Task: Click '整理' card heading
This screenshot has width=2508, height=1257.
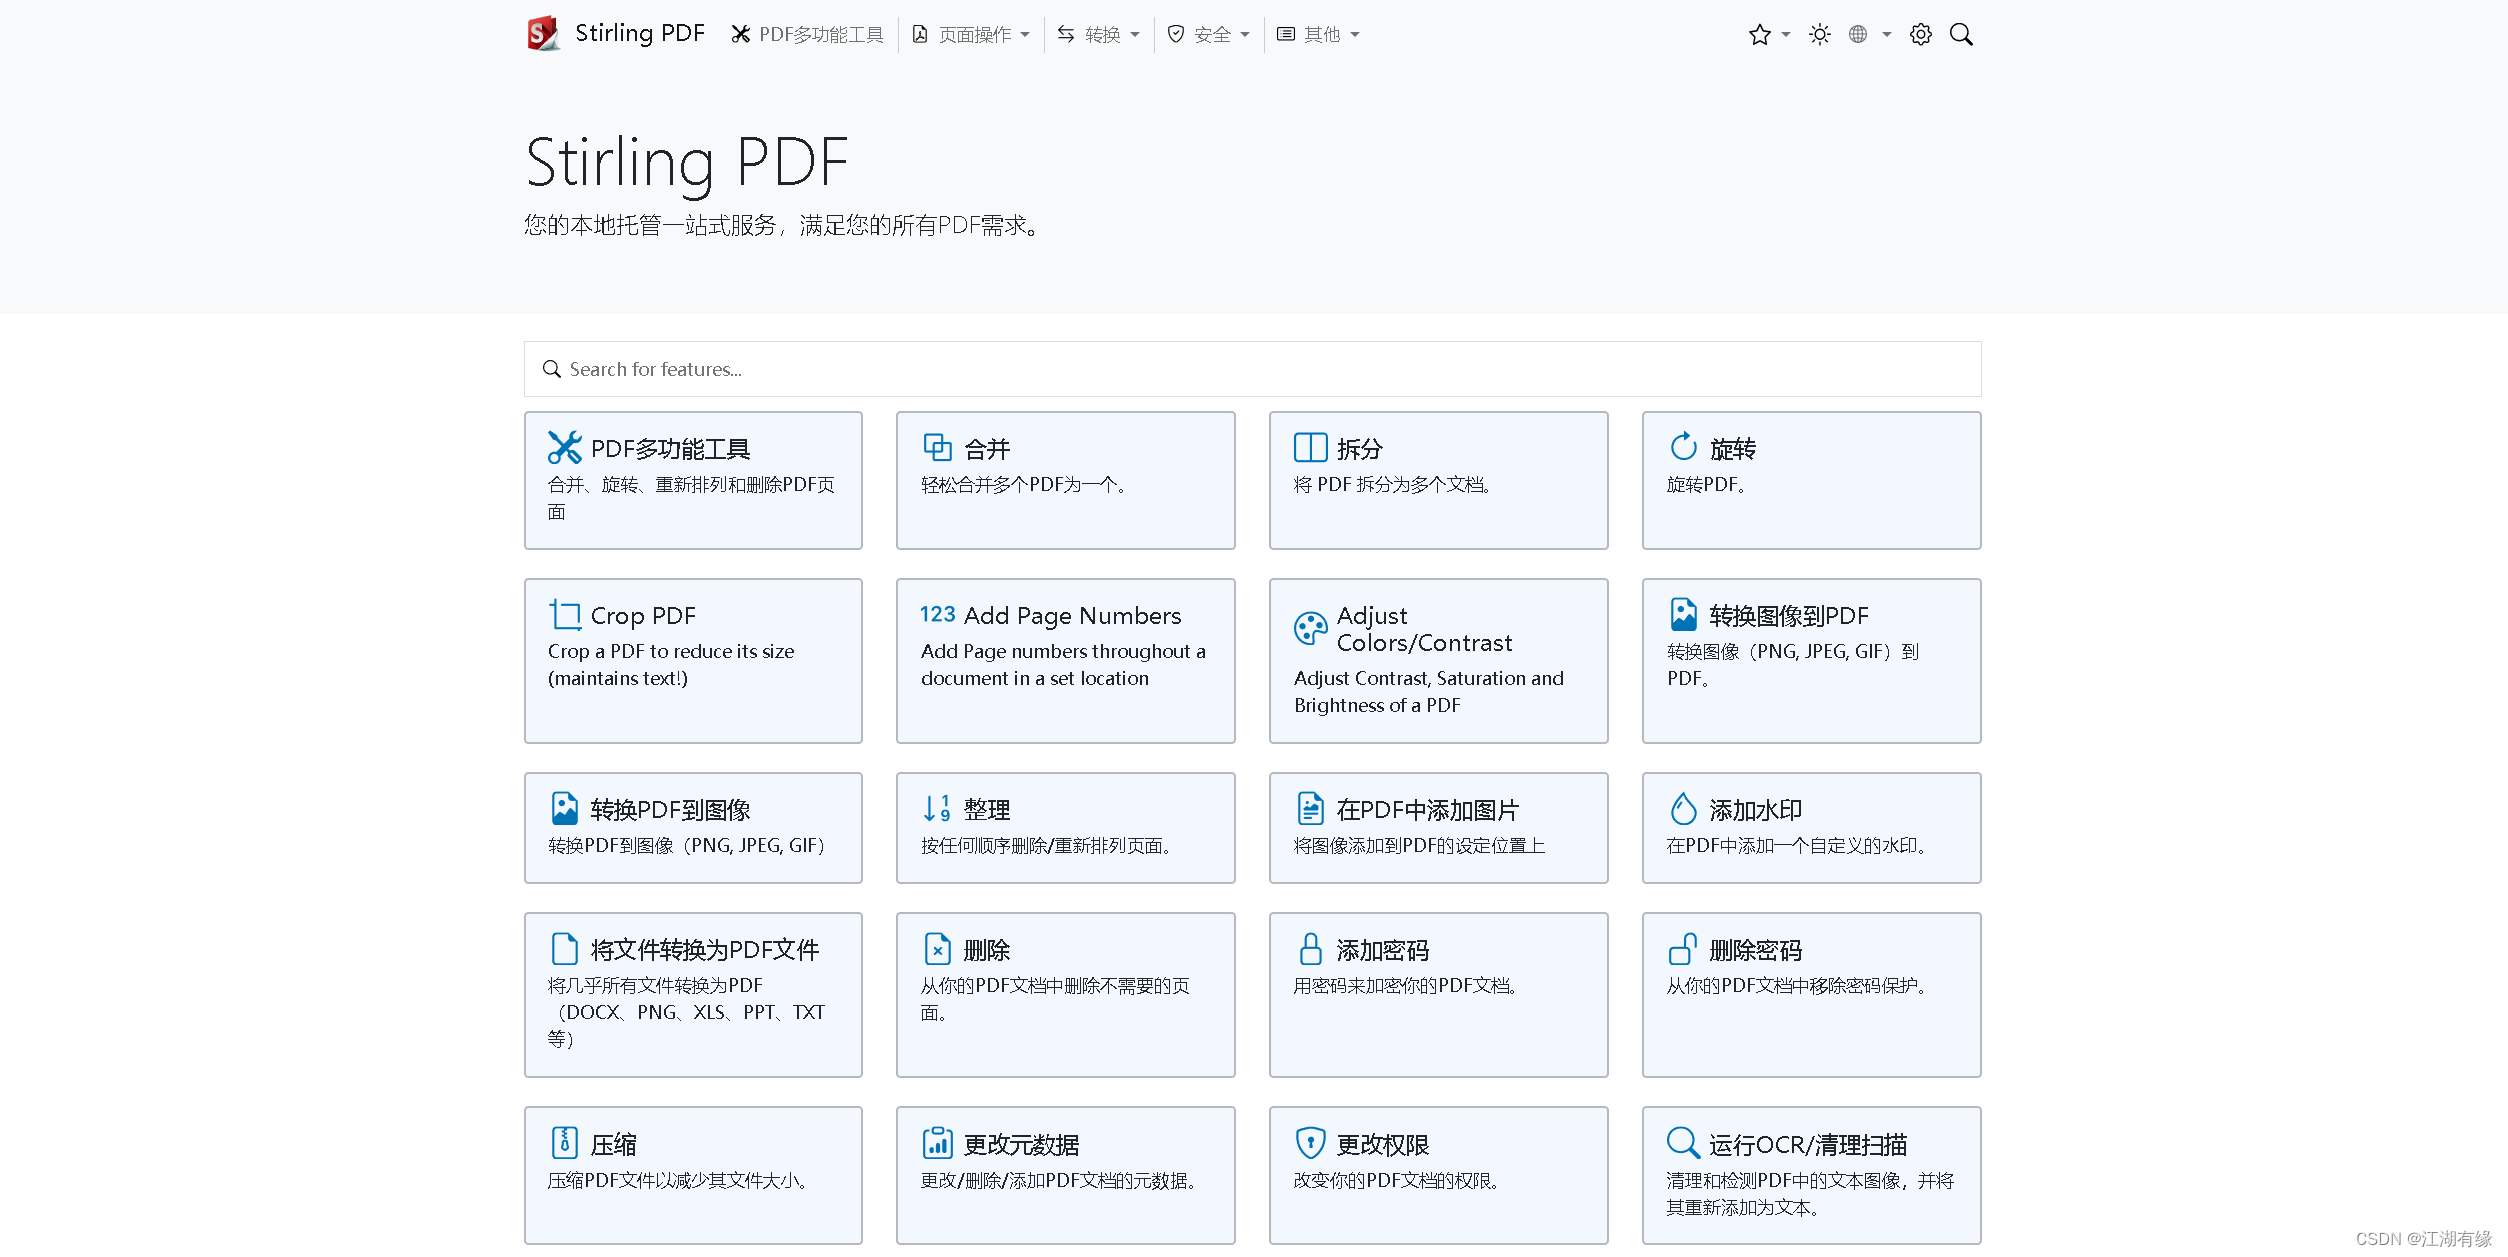Action: coord(987,810)
